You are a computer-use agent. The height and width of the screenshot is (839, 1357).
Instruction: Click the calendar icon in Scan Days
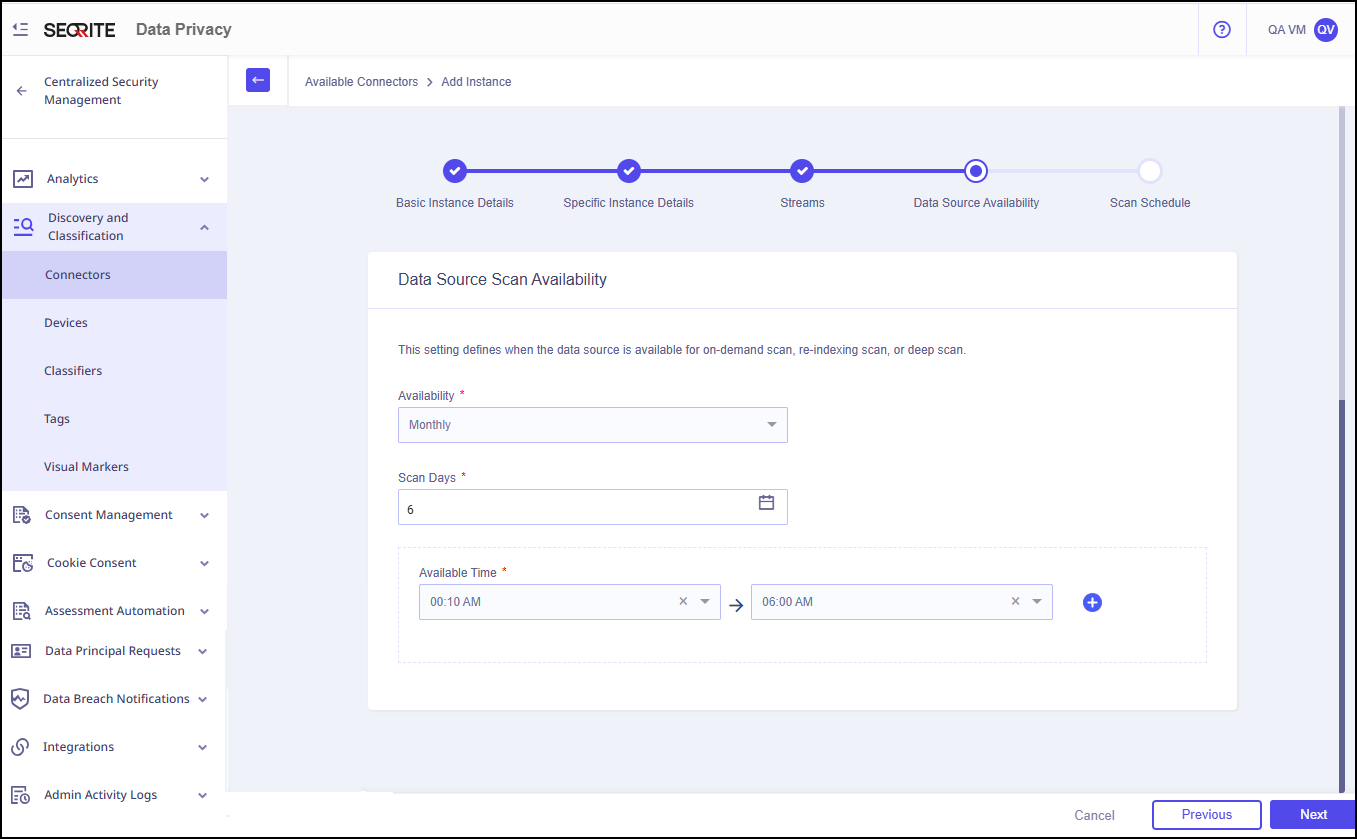tap(766, 503)
